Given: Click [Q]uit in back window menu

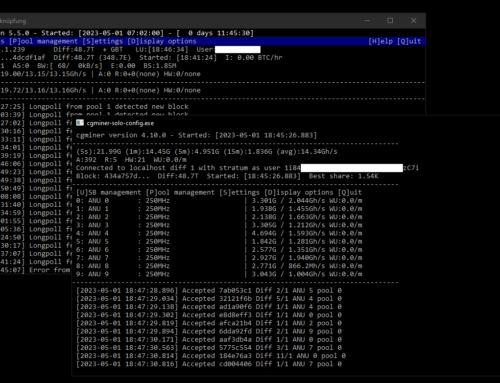Looking at the screenshot, I should pos(409,41).
